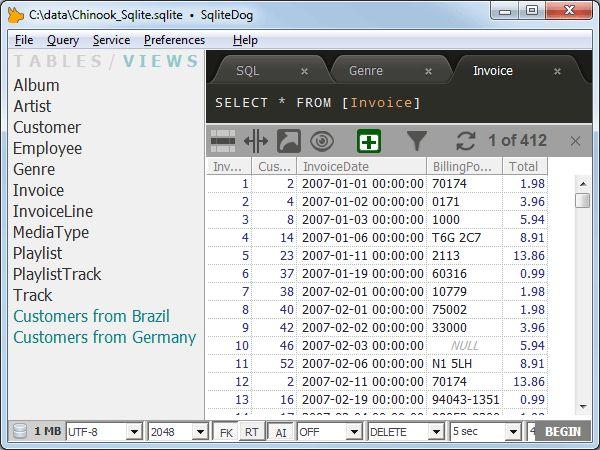Screen dimensions: 600x450
Task: Switch to the Genre tab
Action: (x=366, y=71)
